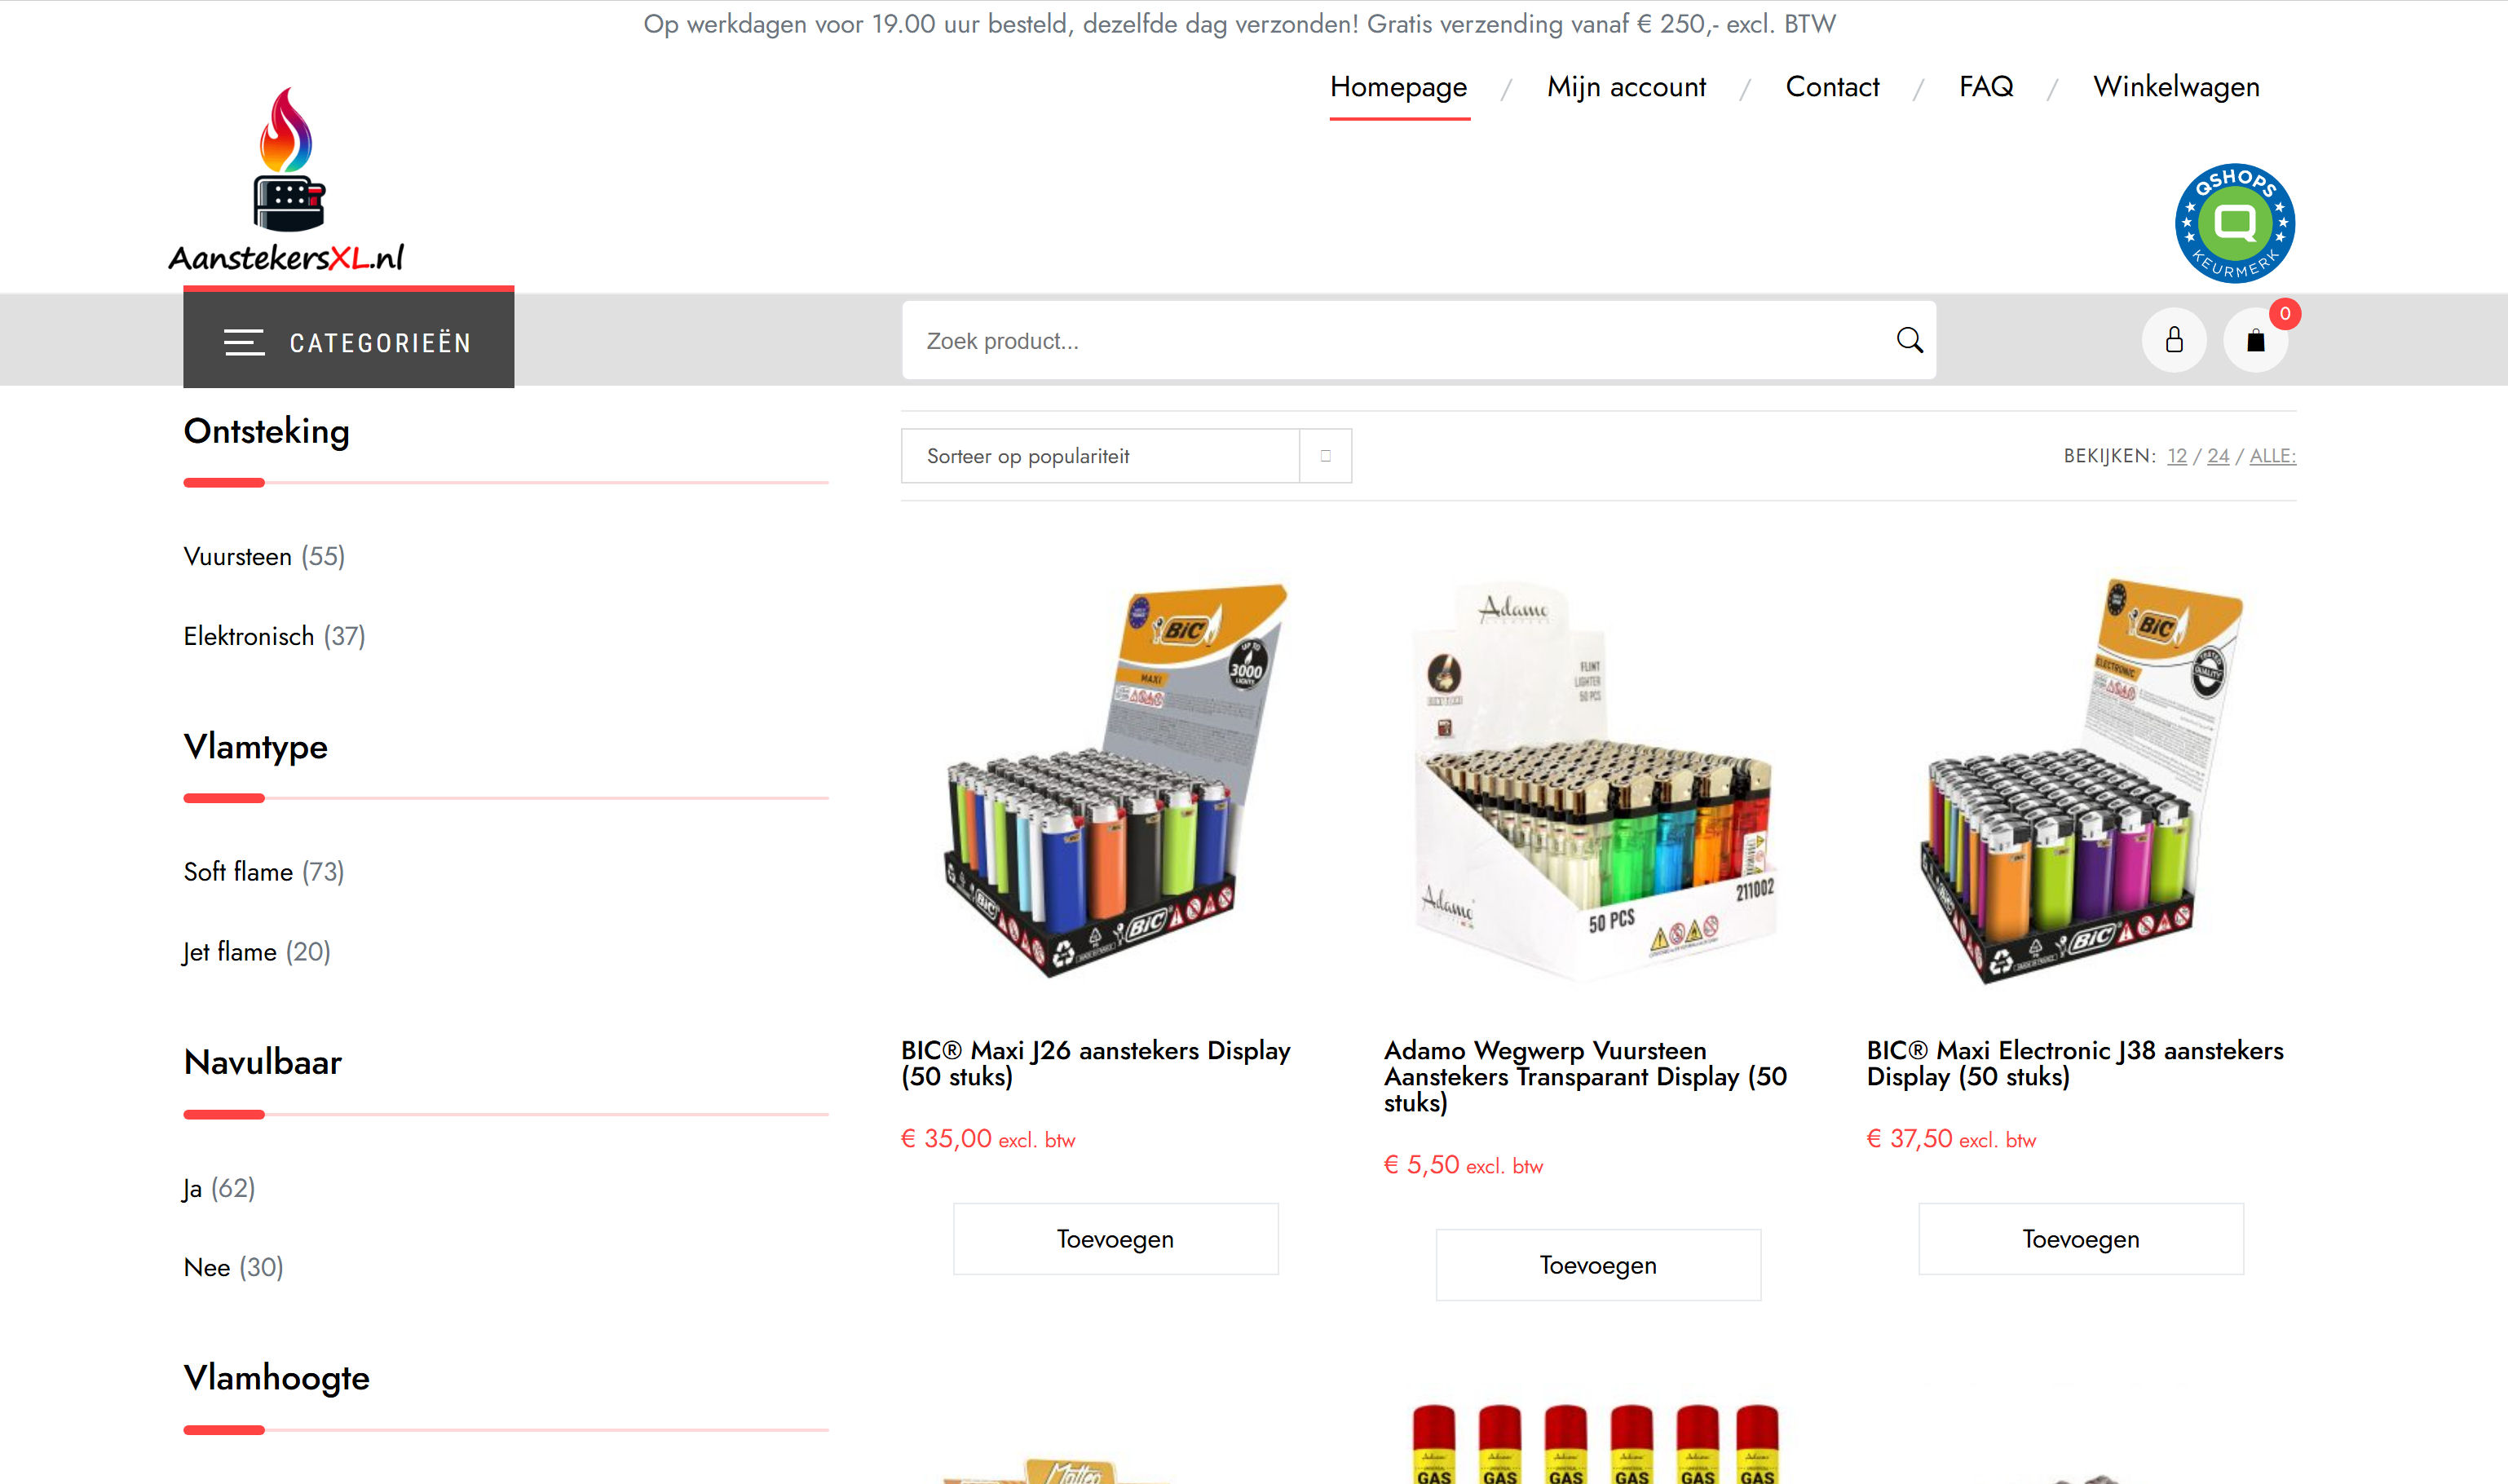Show 24 products per page

[2218, 456]
